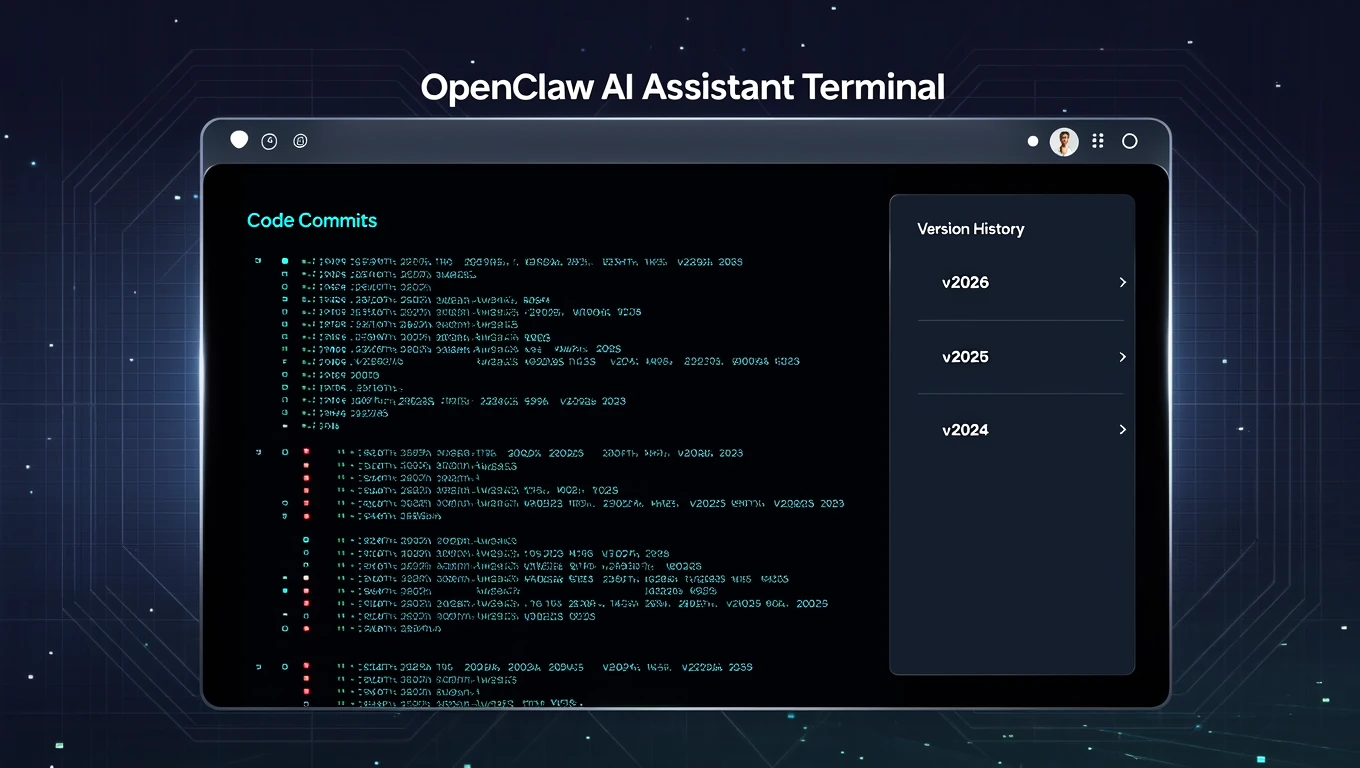Open the clock history icon in the top bar
This screenshot has width=1360, height=768.
(269, 142)
